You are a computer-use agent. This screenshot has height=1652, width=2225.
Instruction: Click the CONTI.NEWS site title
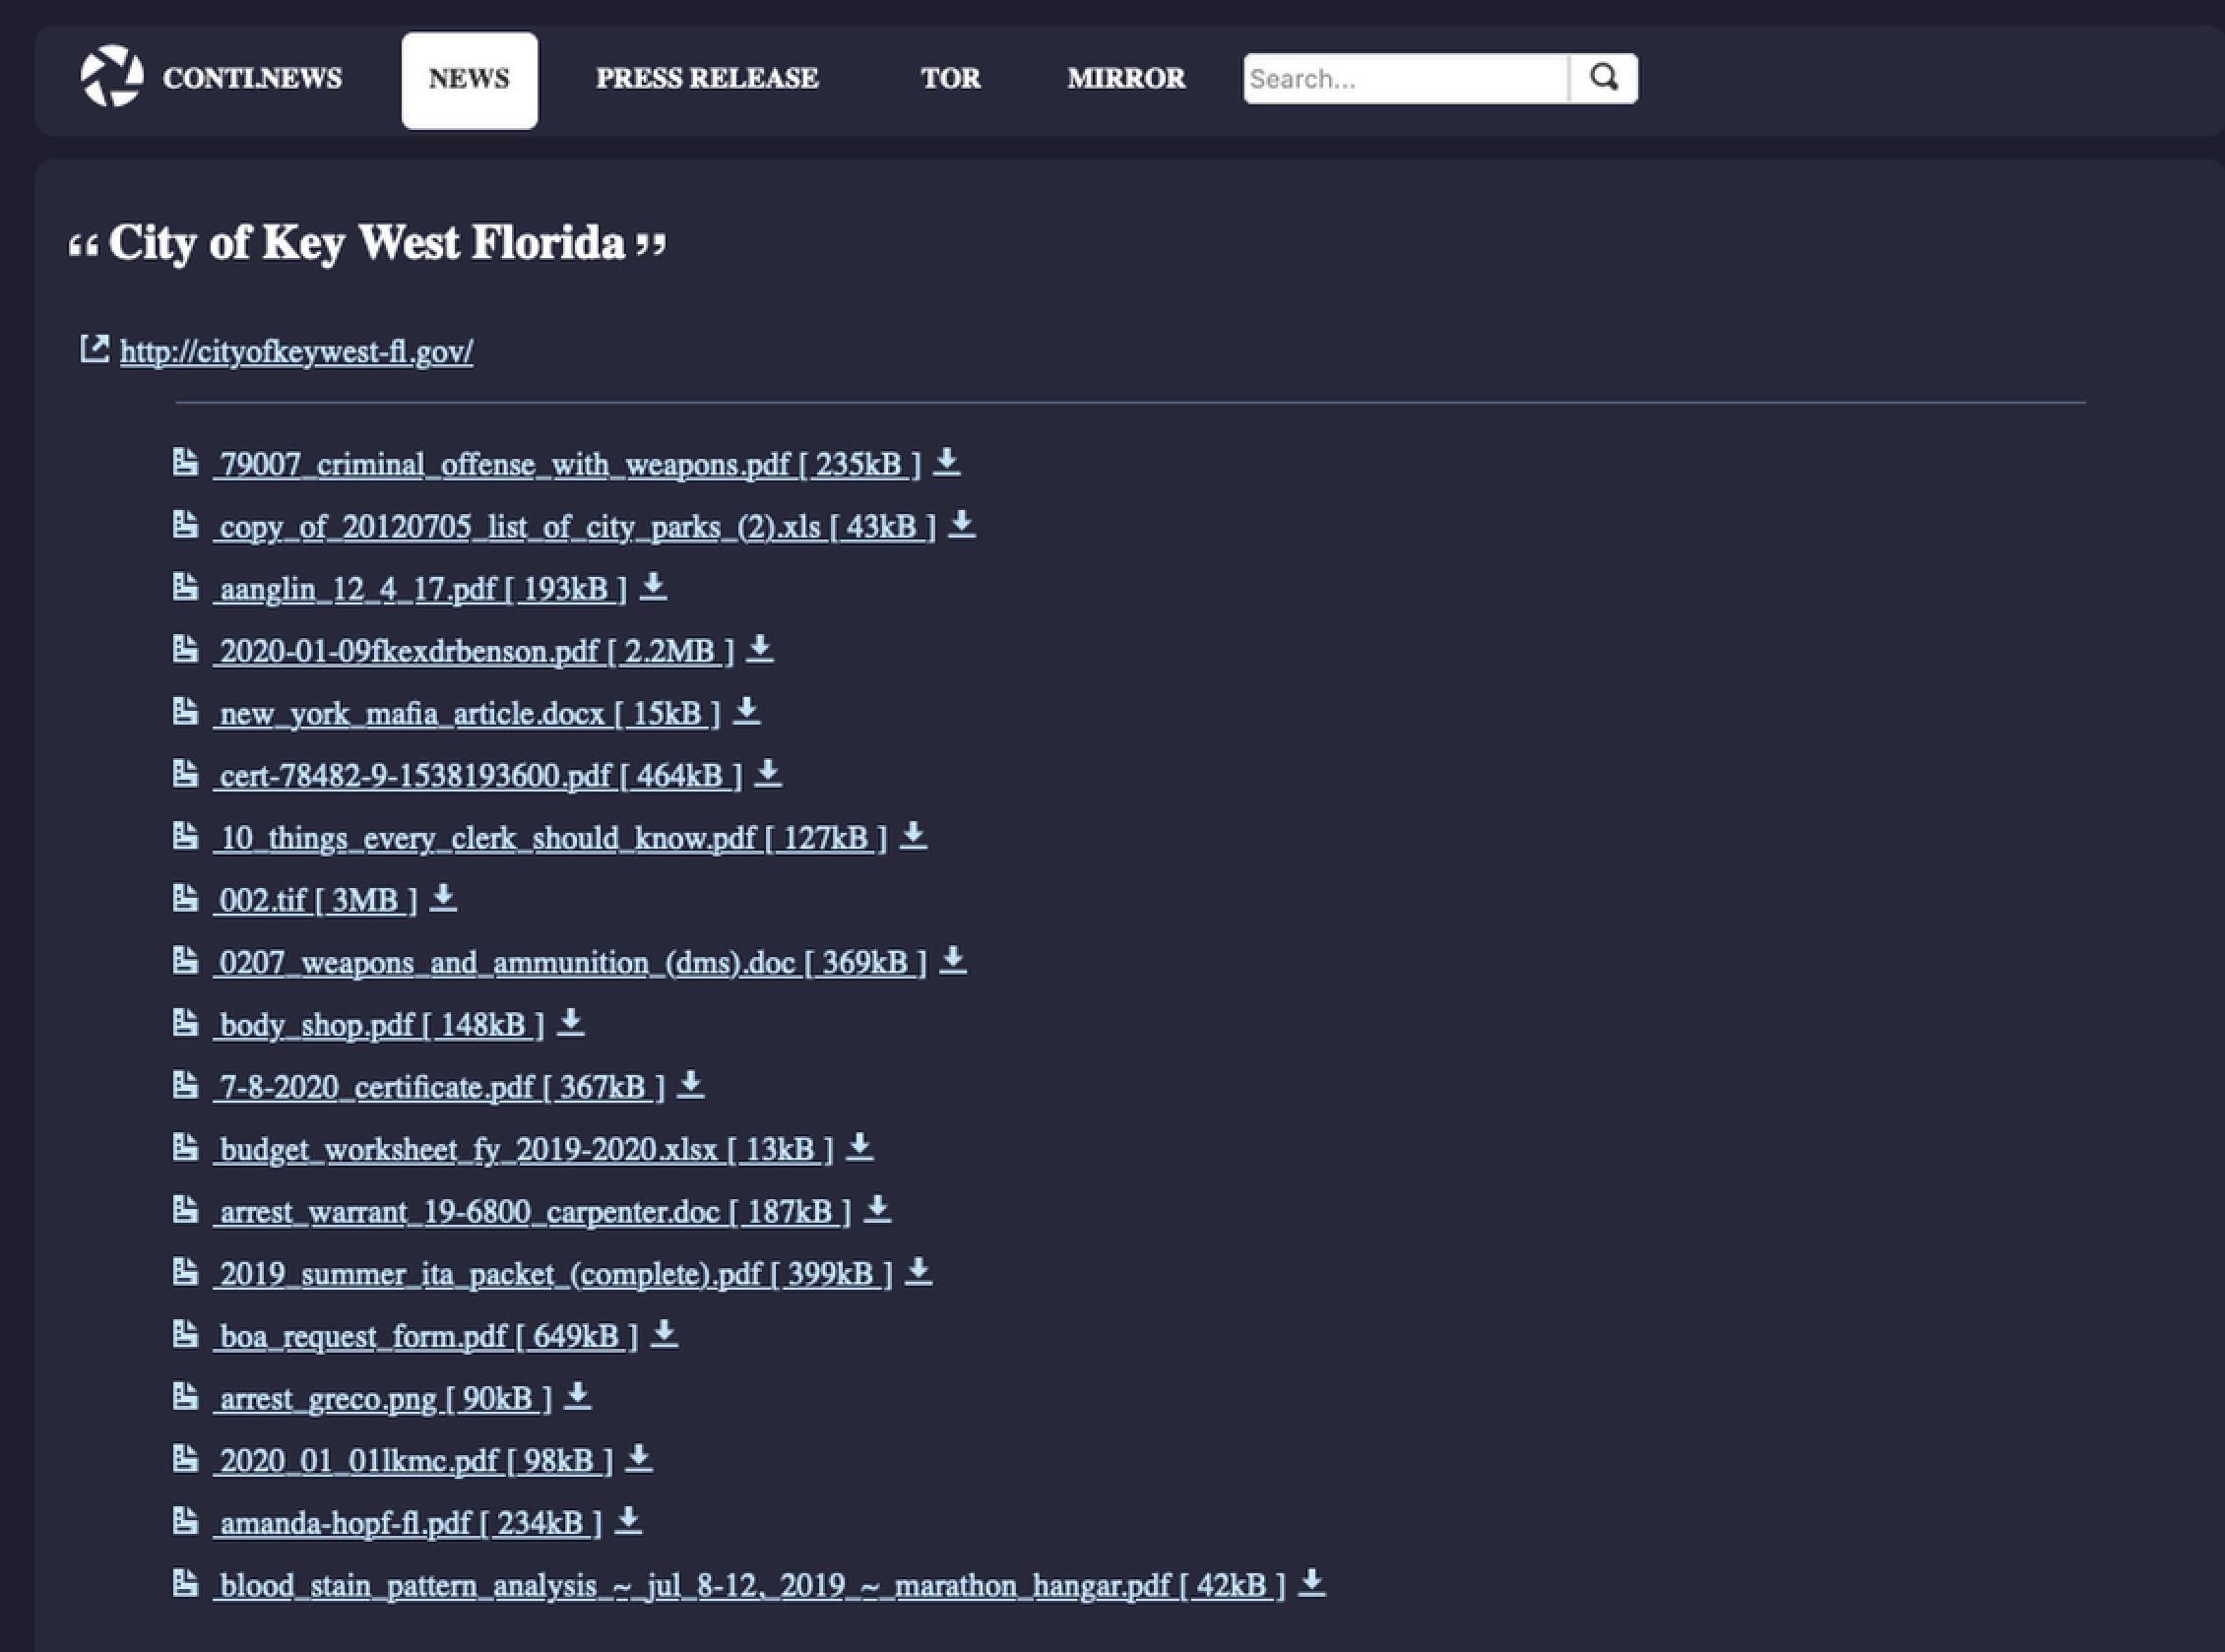pyautogui.click(x=252, y=78)
